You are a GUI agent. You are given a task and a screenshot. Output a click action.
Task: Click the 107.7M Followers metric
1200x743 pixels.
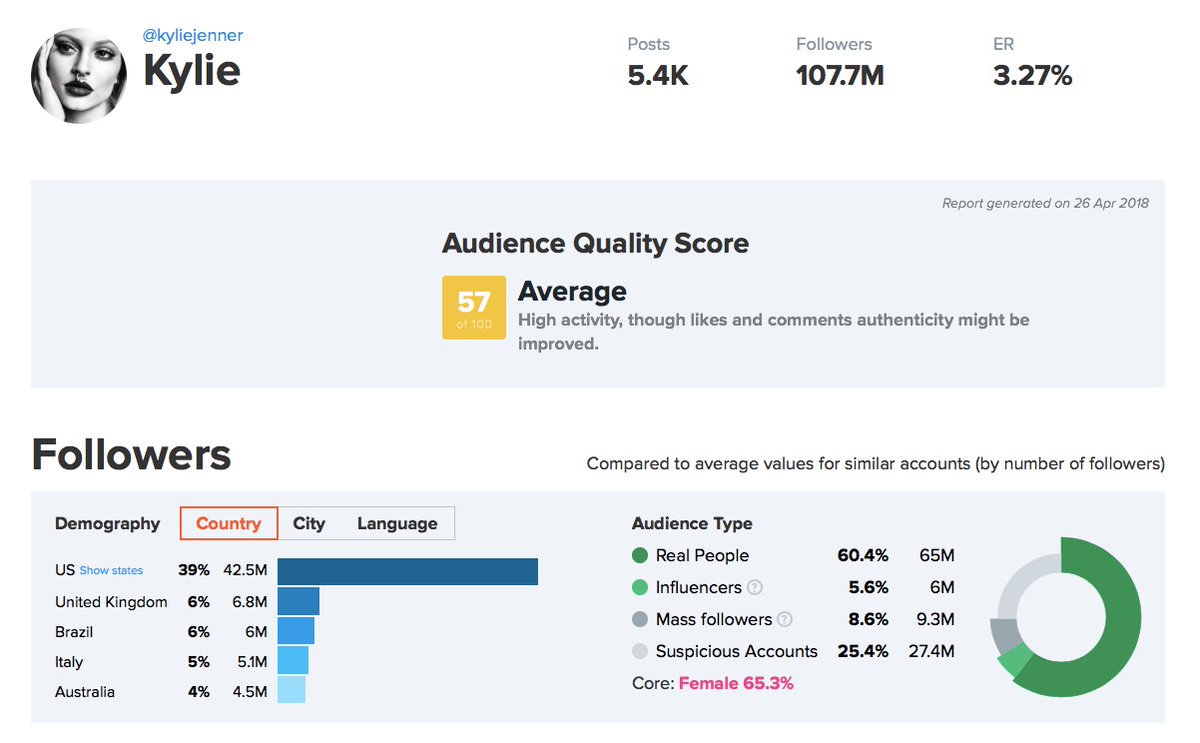click(x=839, y=74)
